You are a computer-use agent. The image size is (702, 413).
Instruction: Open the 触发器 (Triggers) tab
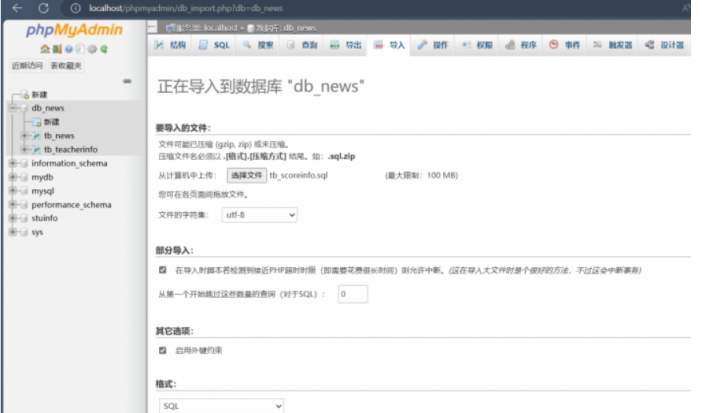[613, 45]
